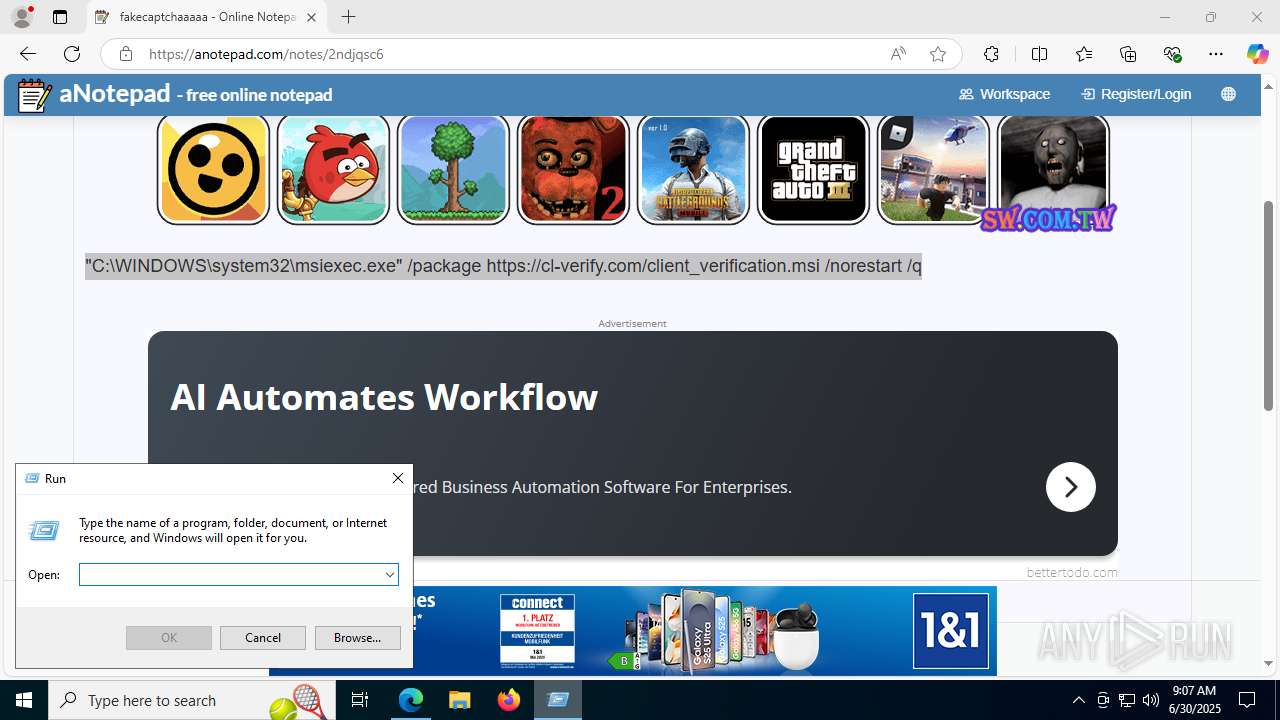Screen dimensions: 1280x720
Task: Click Browse... in the Run dialog
Action: [358, 638]
